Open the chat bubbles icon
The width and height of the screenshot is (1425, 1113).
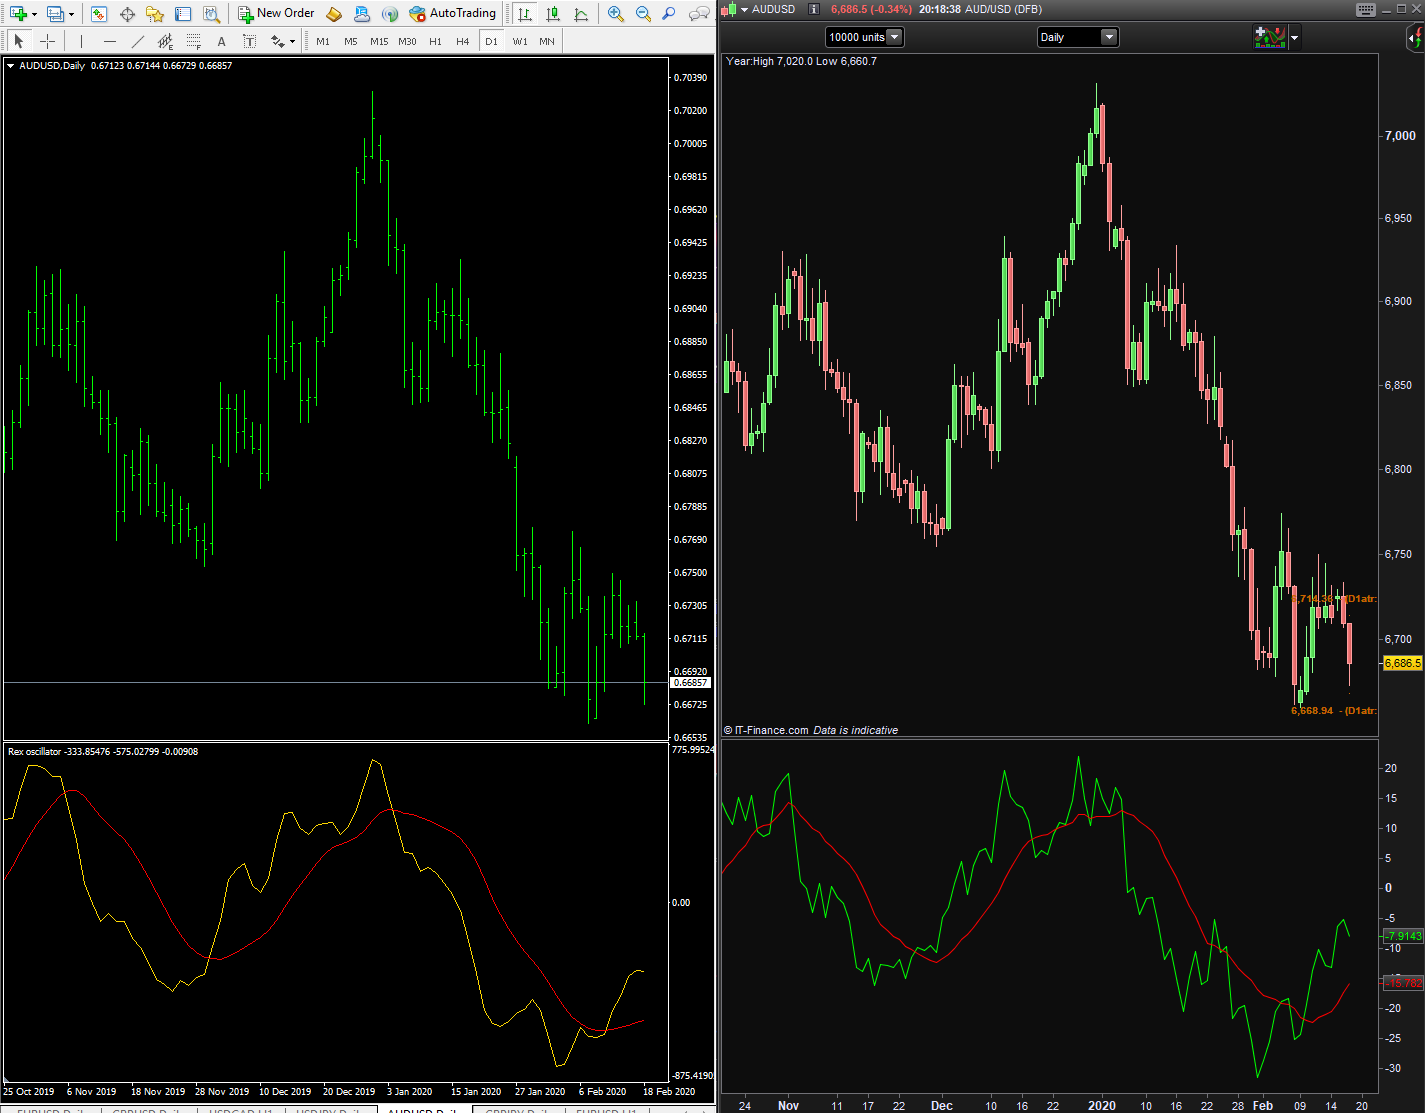point(700,14)
